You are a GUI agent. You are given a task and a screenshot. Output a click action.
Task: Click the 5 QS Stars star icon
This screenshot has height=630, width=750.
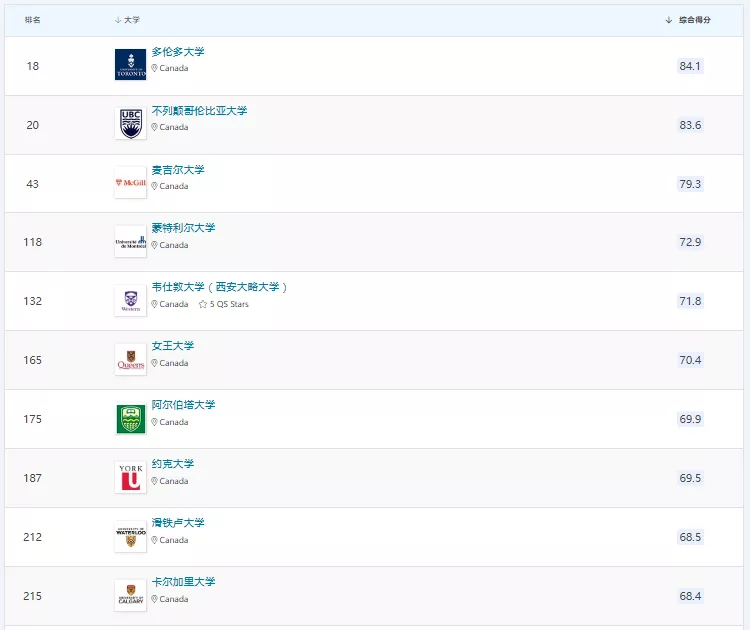click(203, 304)
